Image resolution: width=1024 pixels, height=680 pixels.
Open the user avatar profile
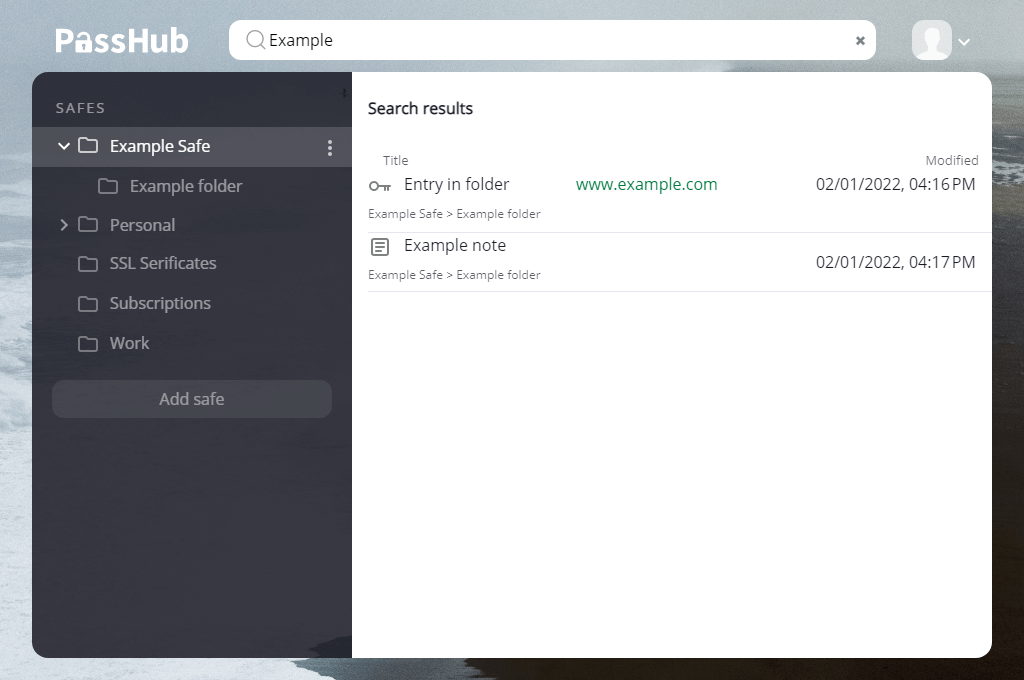[x=931, y=40]
